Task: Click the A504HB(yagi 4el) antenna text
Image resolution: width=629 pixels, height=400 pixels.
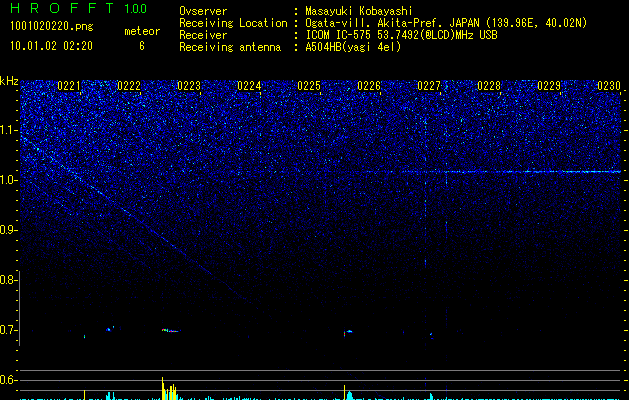Action: tap(353, 47)
